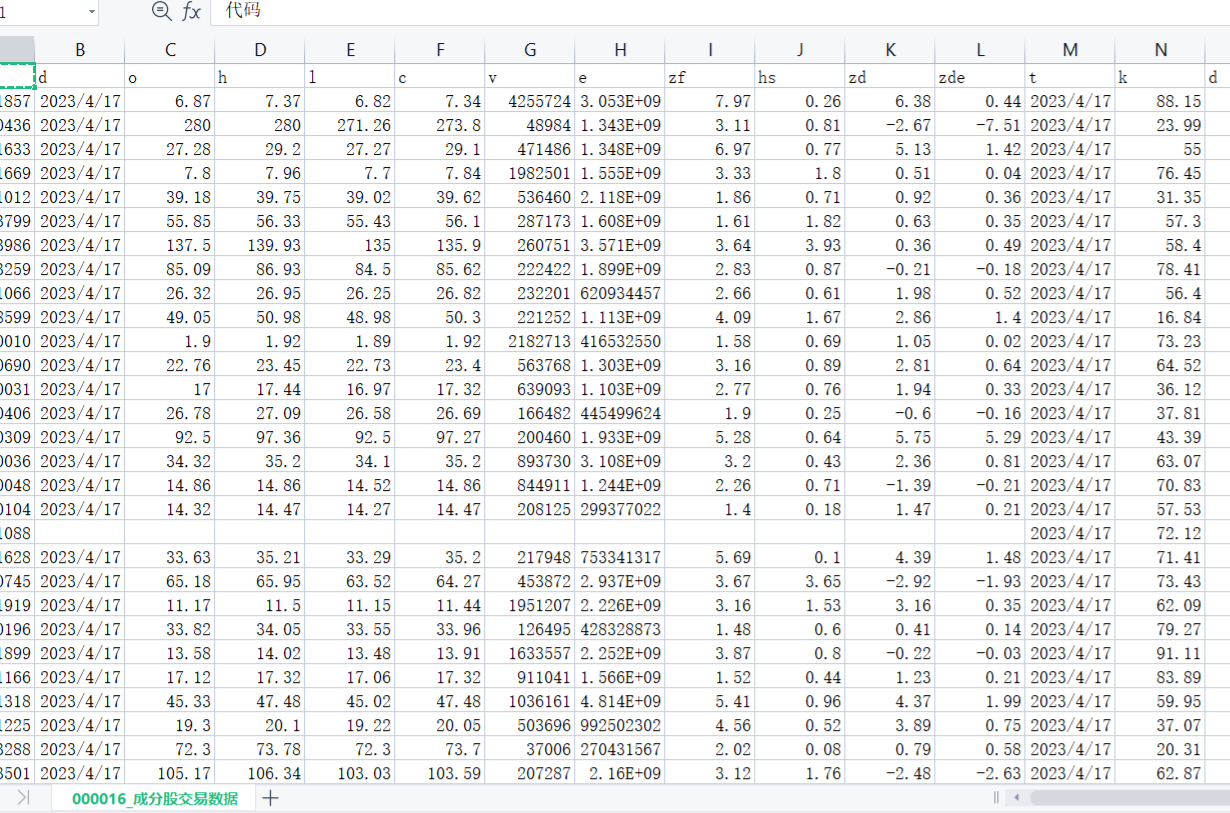The height and width of the screenshot is (813, 1230).
Task: Select column N header
Action: 1160,50
